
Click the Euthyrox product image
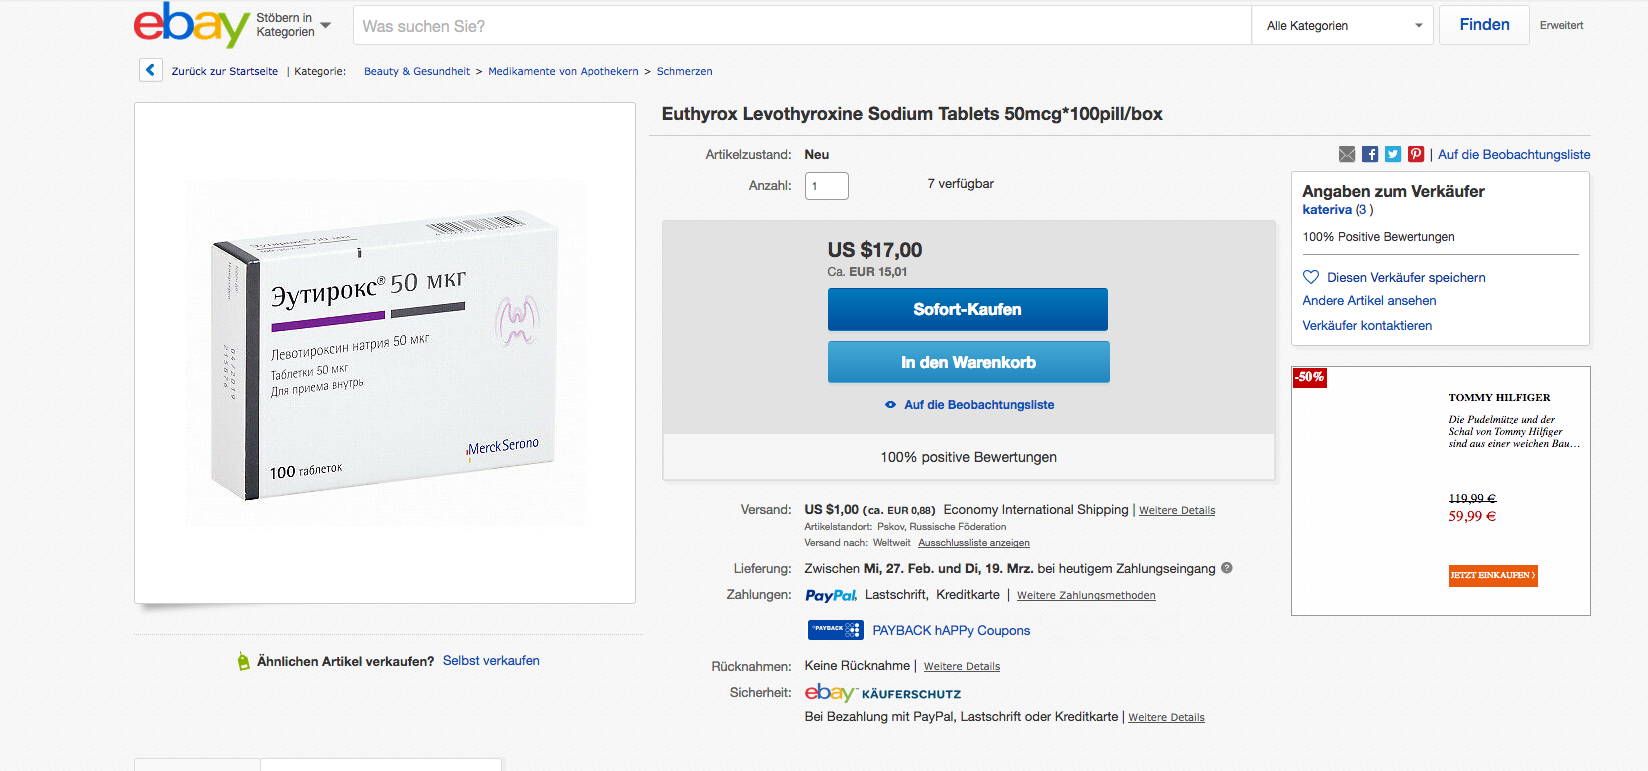[385, 353]
